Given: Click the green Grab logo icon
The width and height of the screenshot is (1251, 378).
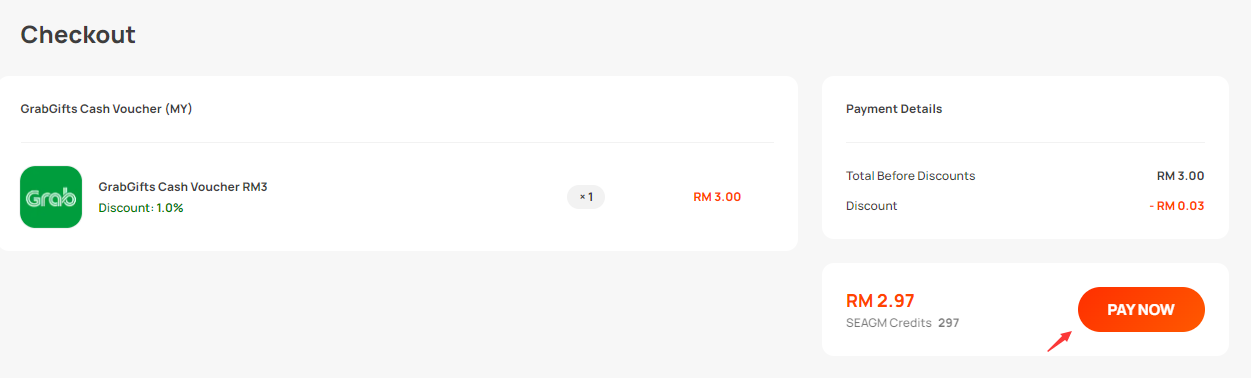Looking at the screenshot, I should click(51, 197).
